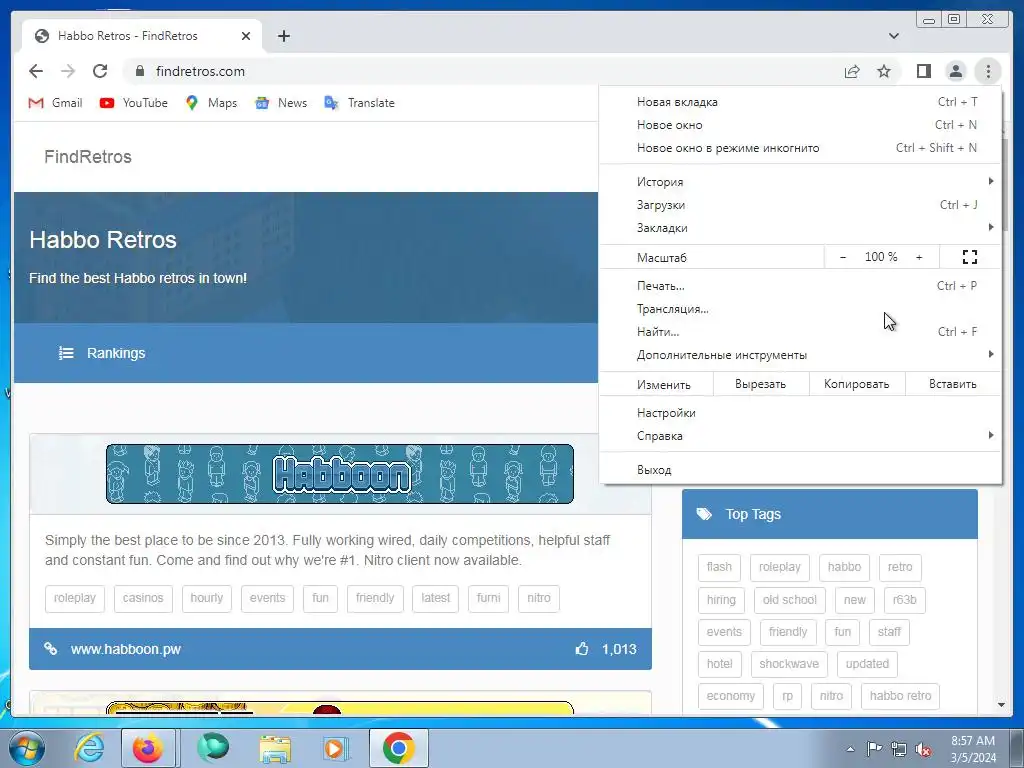Open Windows Explorer folder in taskbar

[275, 748]
